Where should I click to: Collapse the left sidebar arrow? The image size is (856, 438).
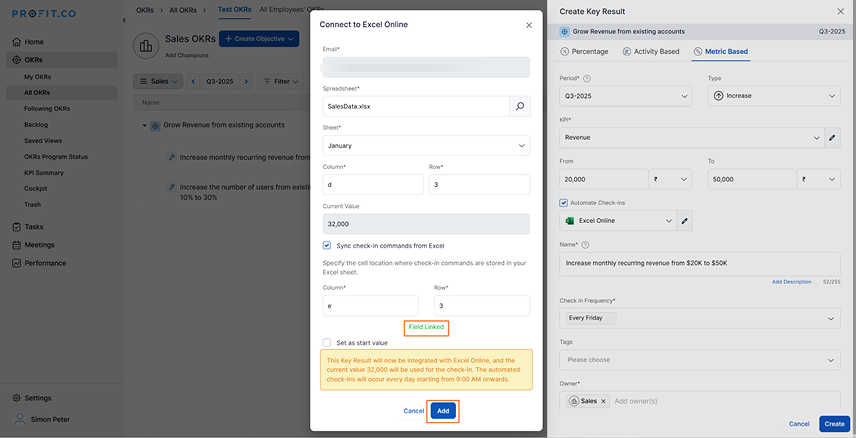coord(124,20)
